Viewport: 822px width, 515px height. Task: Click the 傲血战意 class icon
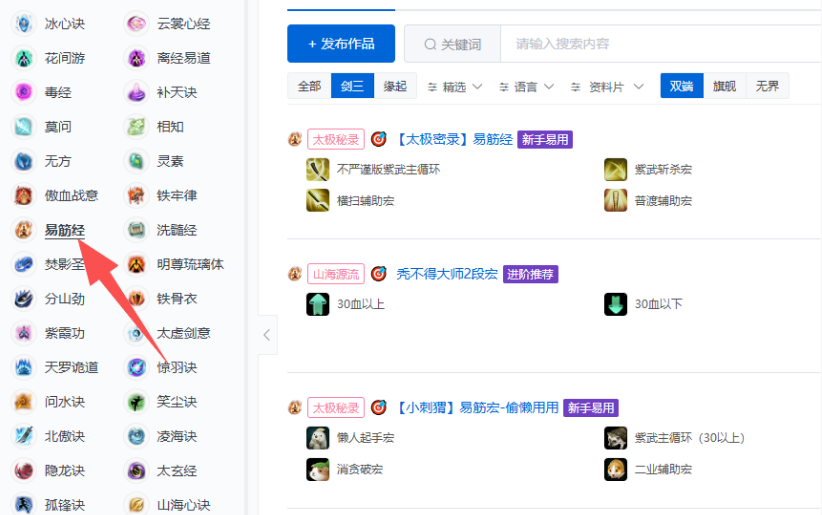coord(24,196)
